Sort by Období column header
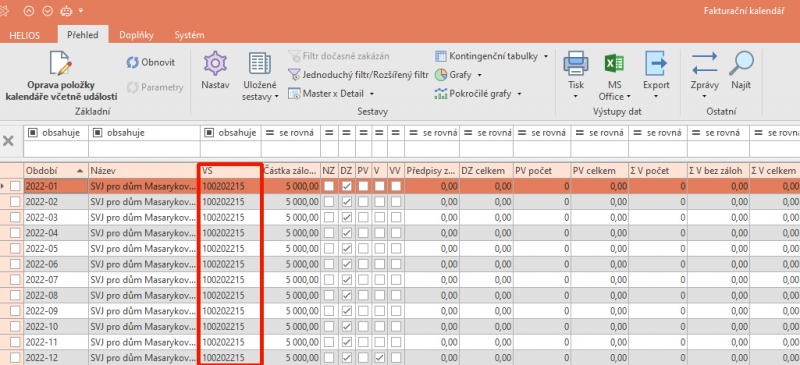Screen dimensions: 800x365 (56, 171)
